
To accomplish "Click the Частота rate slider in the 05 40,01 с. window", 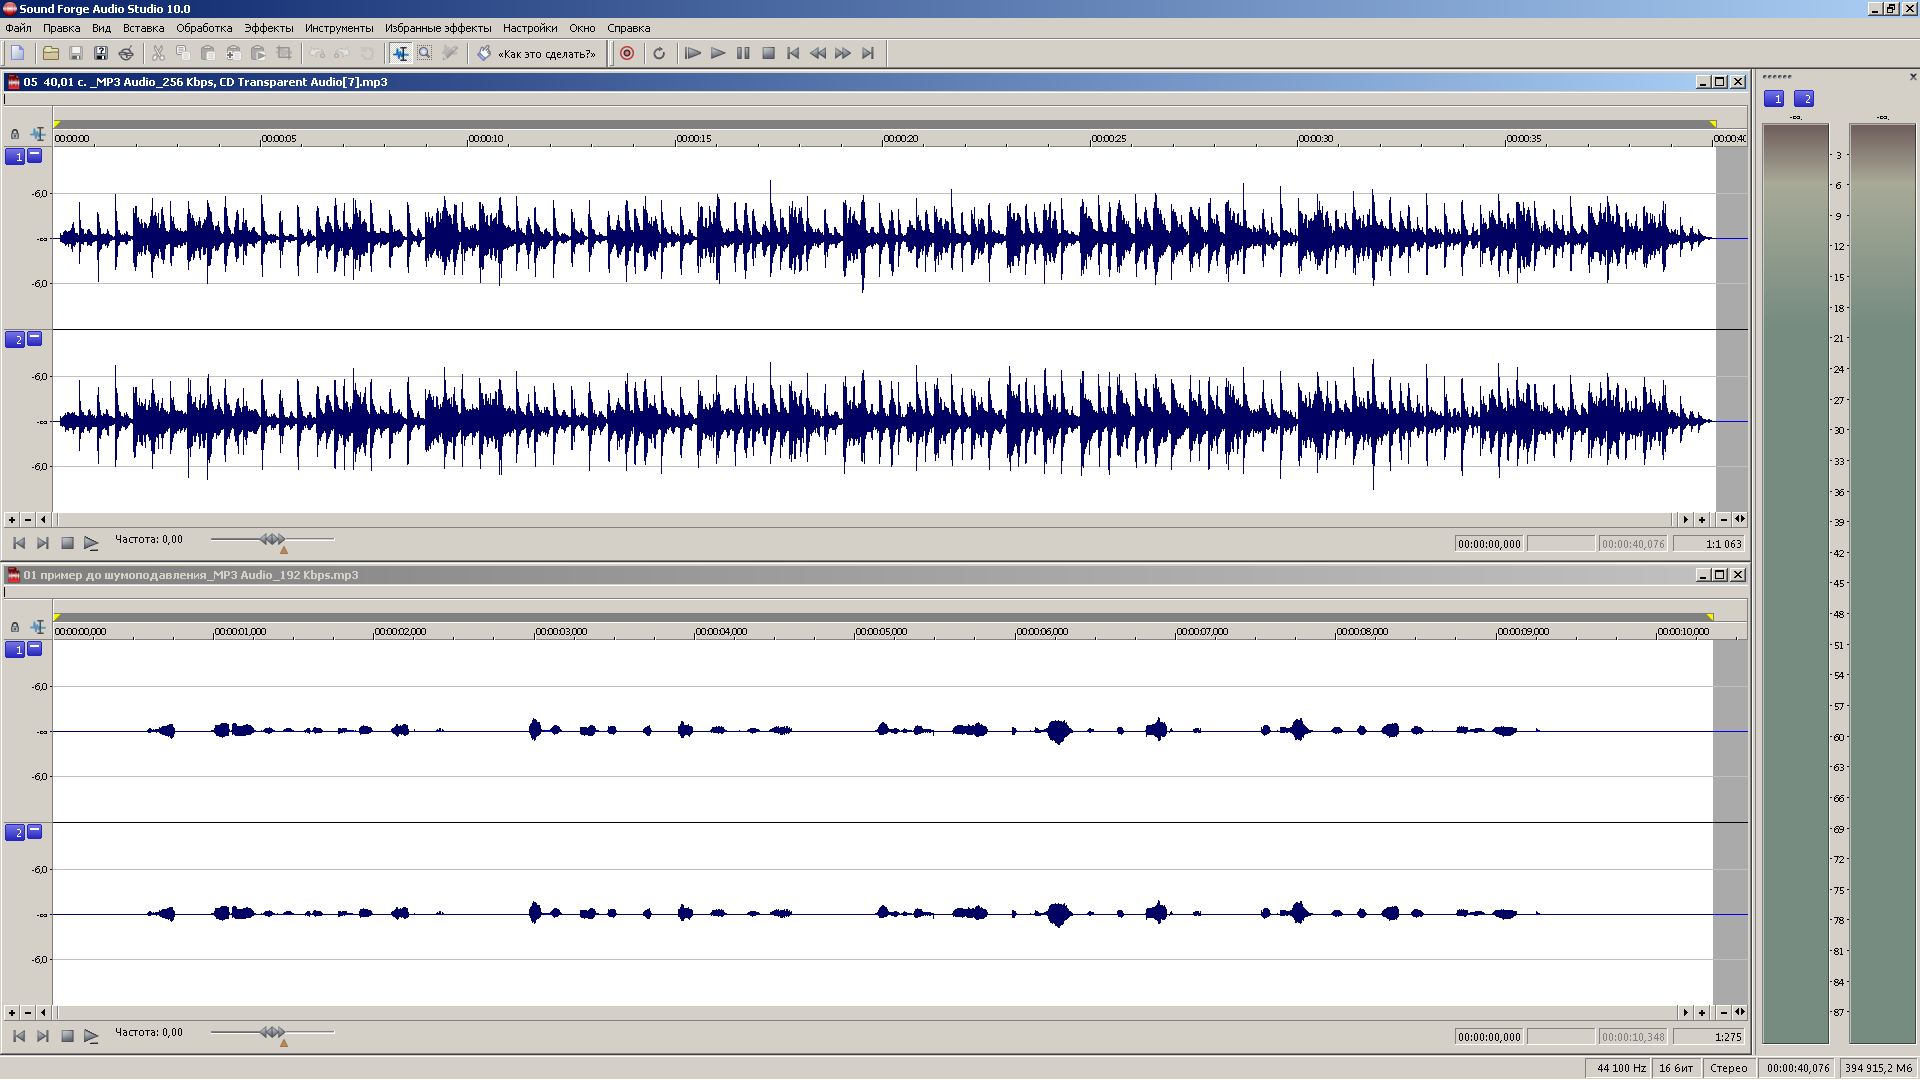I will pyautogui.click(x=272, y=540).
